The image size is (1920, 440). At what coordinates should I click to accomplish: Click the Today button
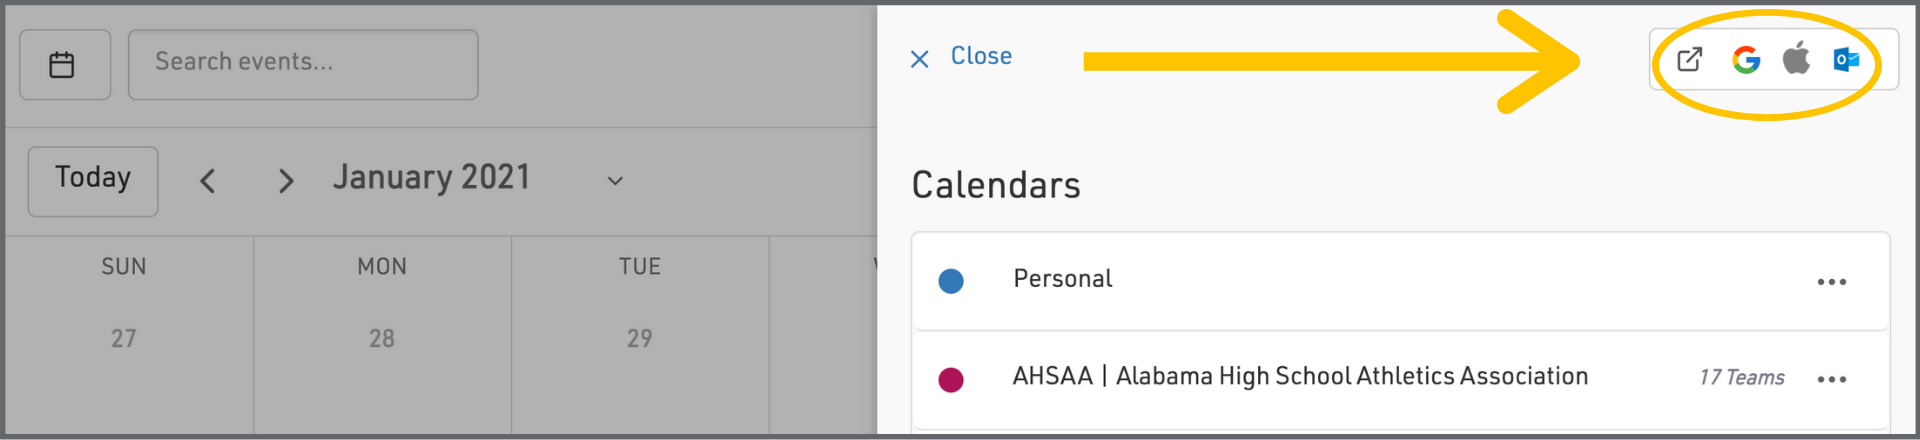pyautogui.click(x=93, y=180)
